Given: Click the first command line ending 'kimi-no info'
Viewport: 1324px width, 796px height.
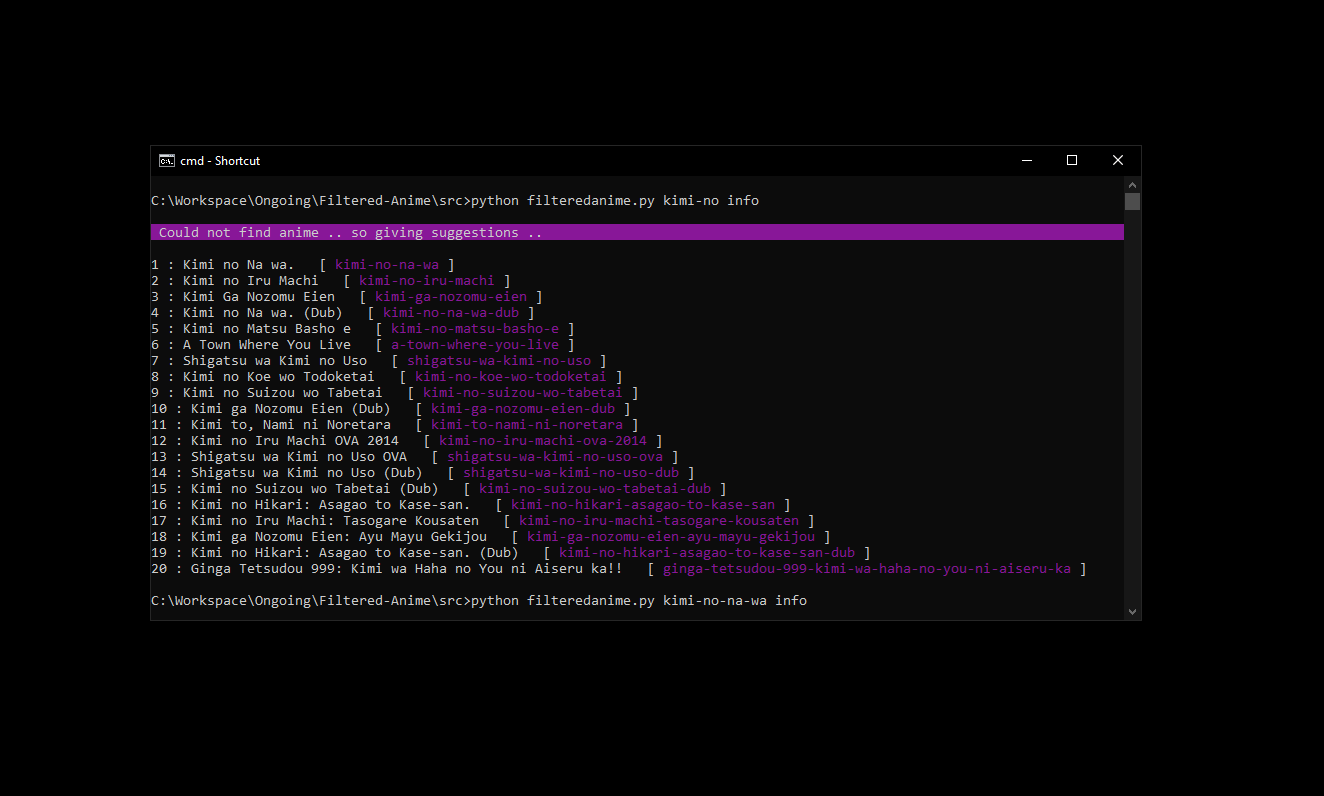Looking at the screenshot, I should pyautogui.click(x=455, y=201).
